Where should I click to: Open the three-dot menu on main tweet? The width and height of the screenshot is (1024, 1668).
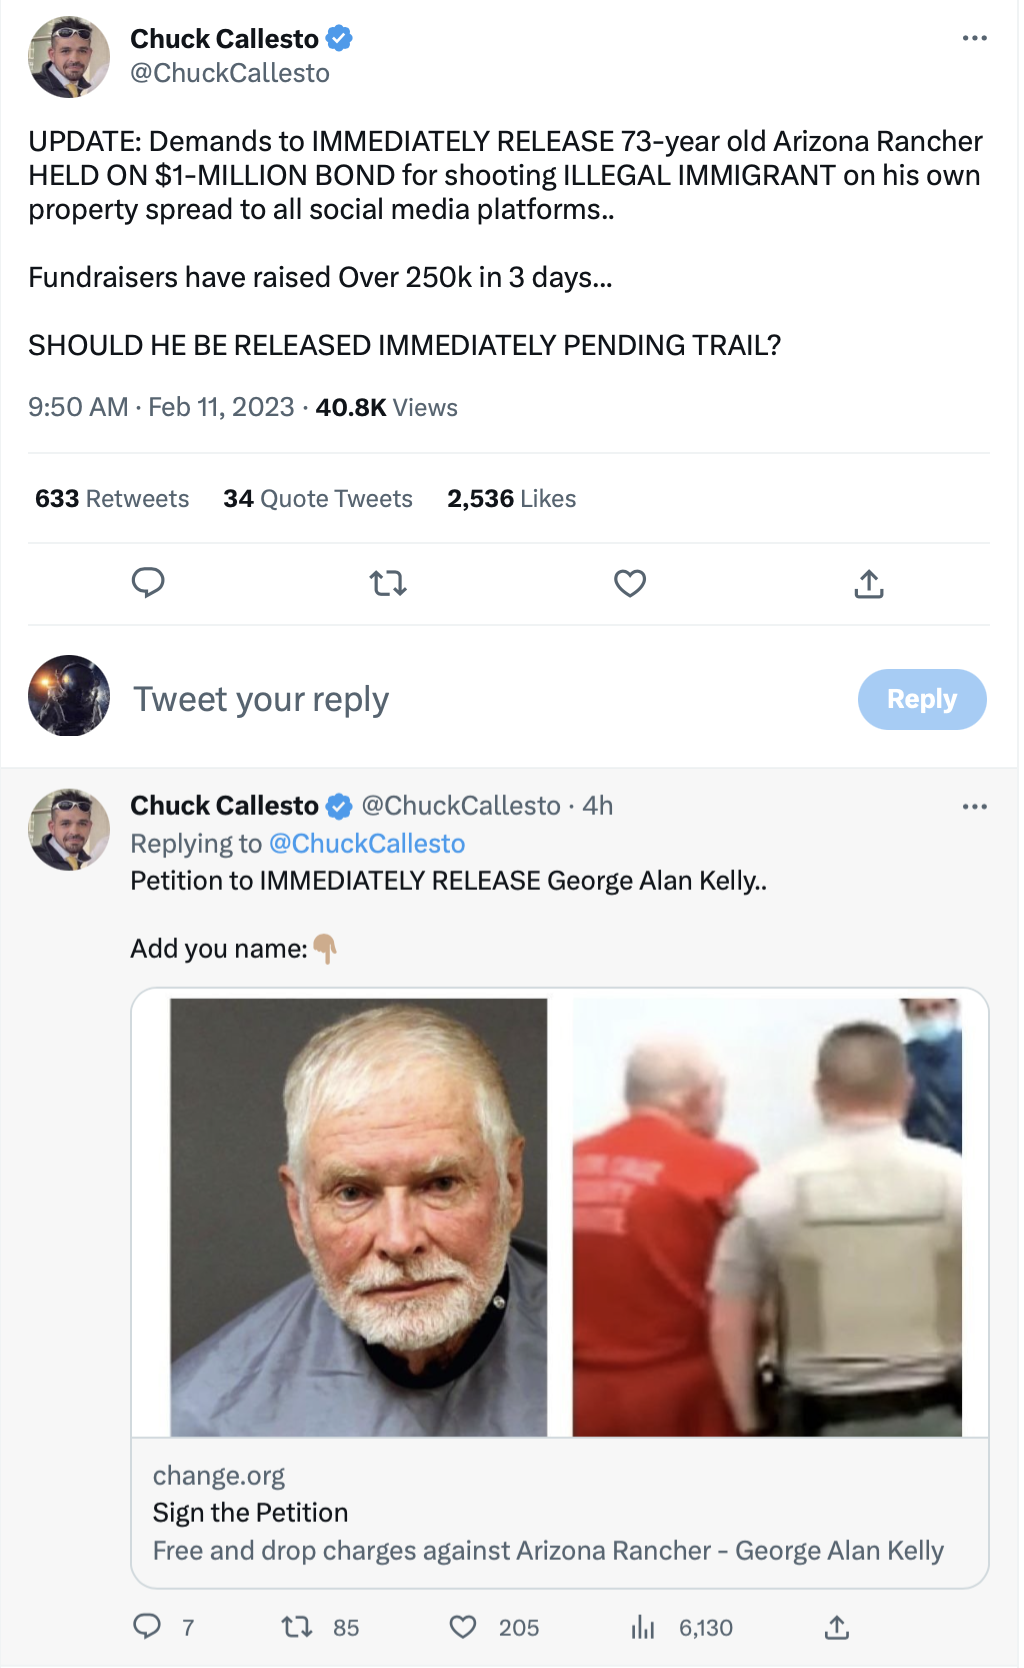[974, 38]
